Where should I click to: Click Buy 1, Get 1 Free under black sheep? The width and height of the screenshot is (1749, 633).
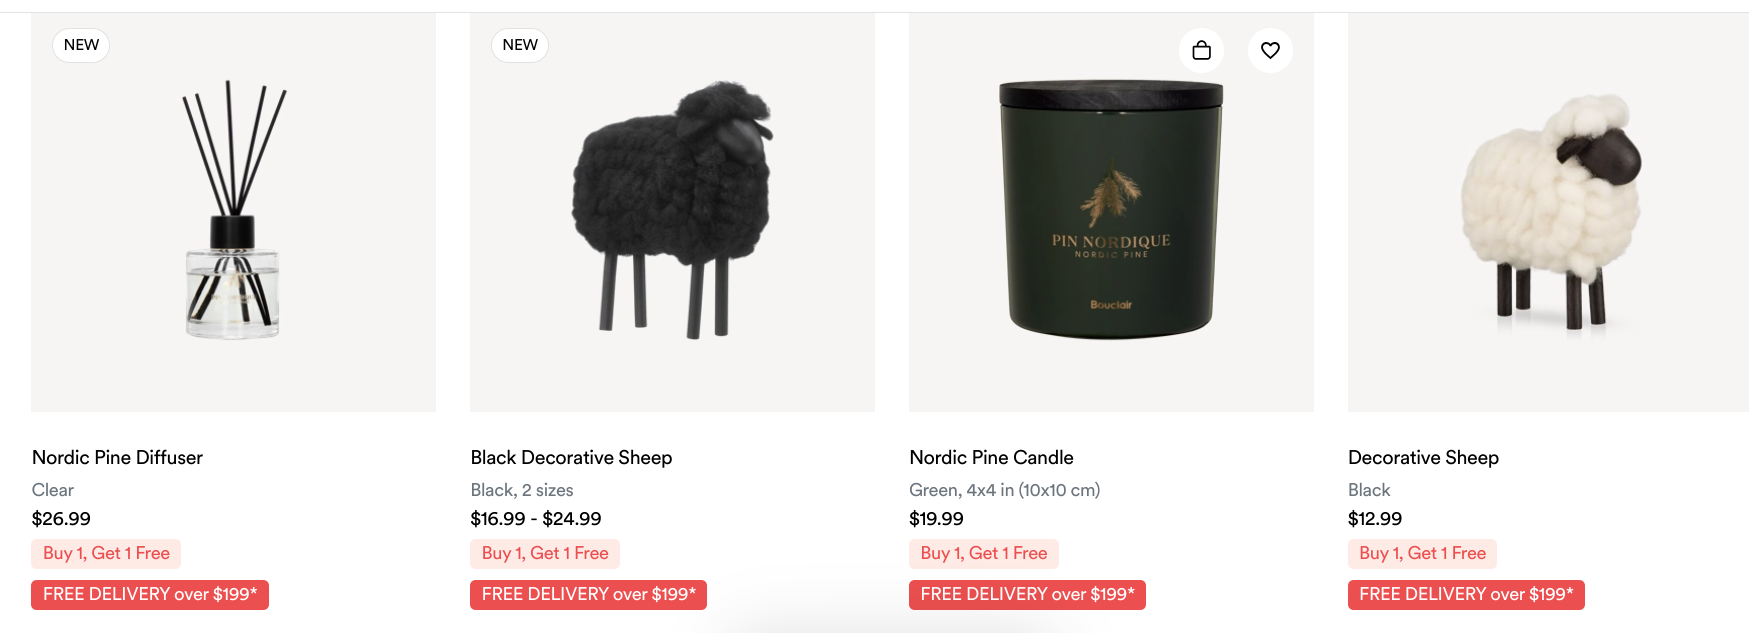(x=545, y=553)
